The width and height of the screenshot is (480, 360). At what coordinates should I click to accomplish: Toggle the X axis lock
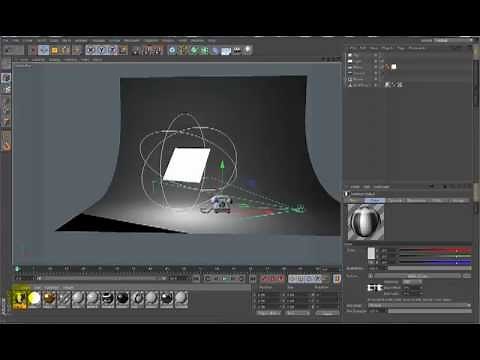click(91, 51)
